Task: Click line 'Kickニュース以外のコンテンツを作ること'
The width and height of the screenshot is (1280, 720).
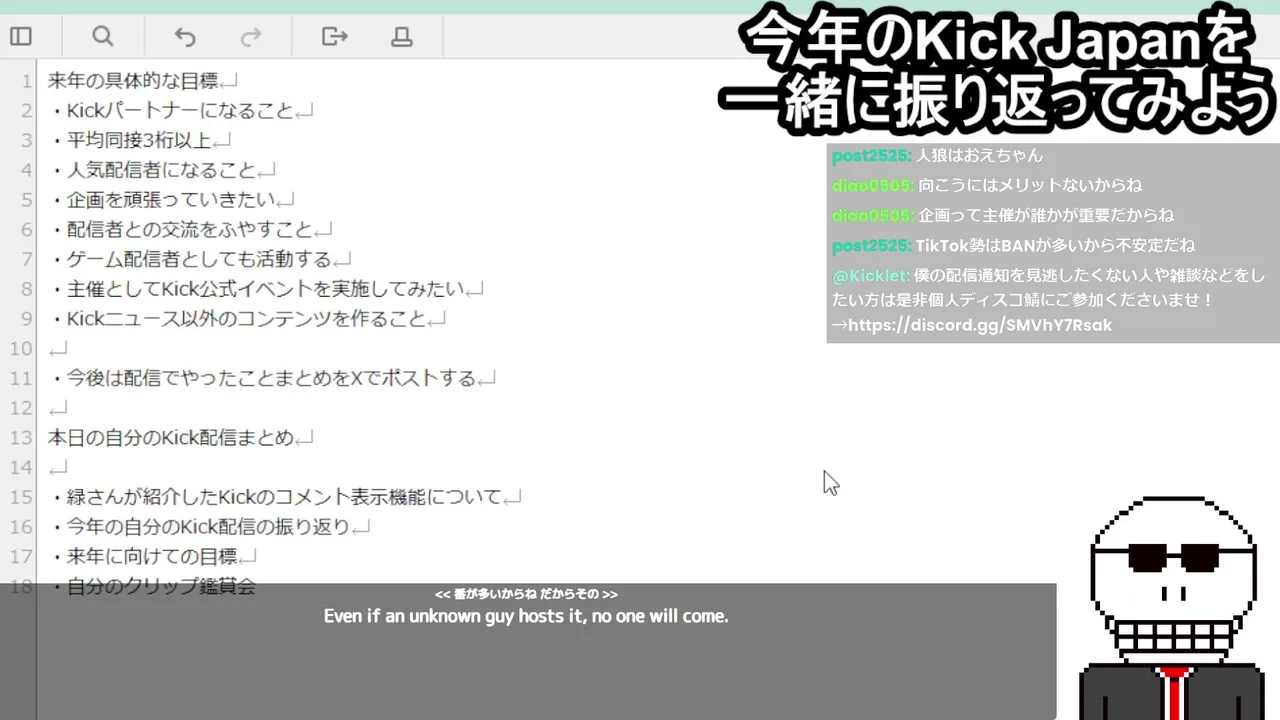Action: tap(237, 319)
